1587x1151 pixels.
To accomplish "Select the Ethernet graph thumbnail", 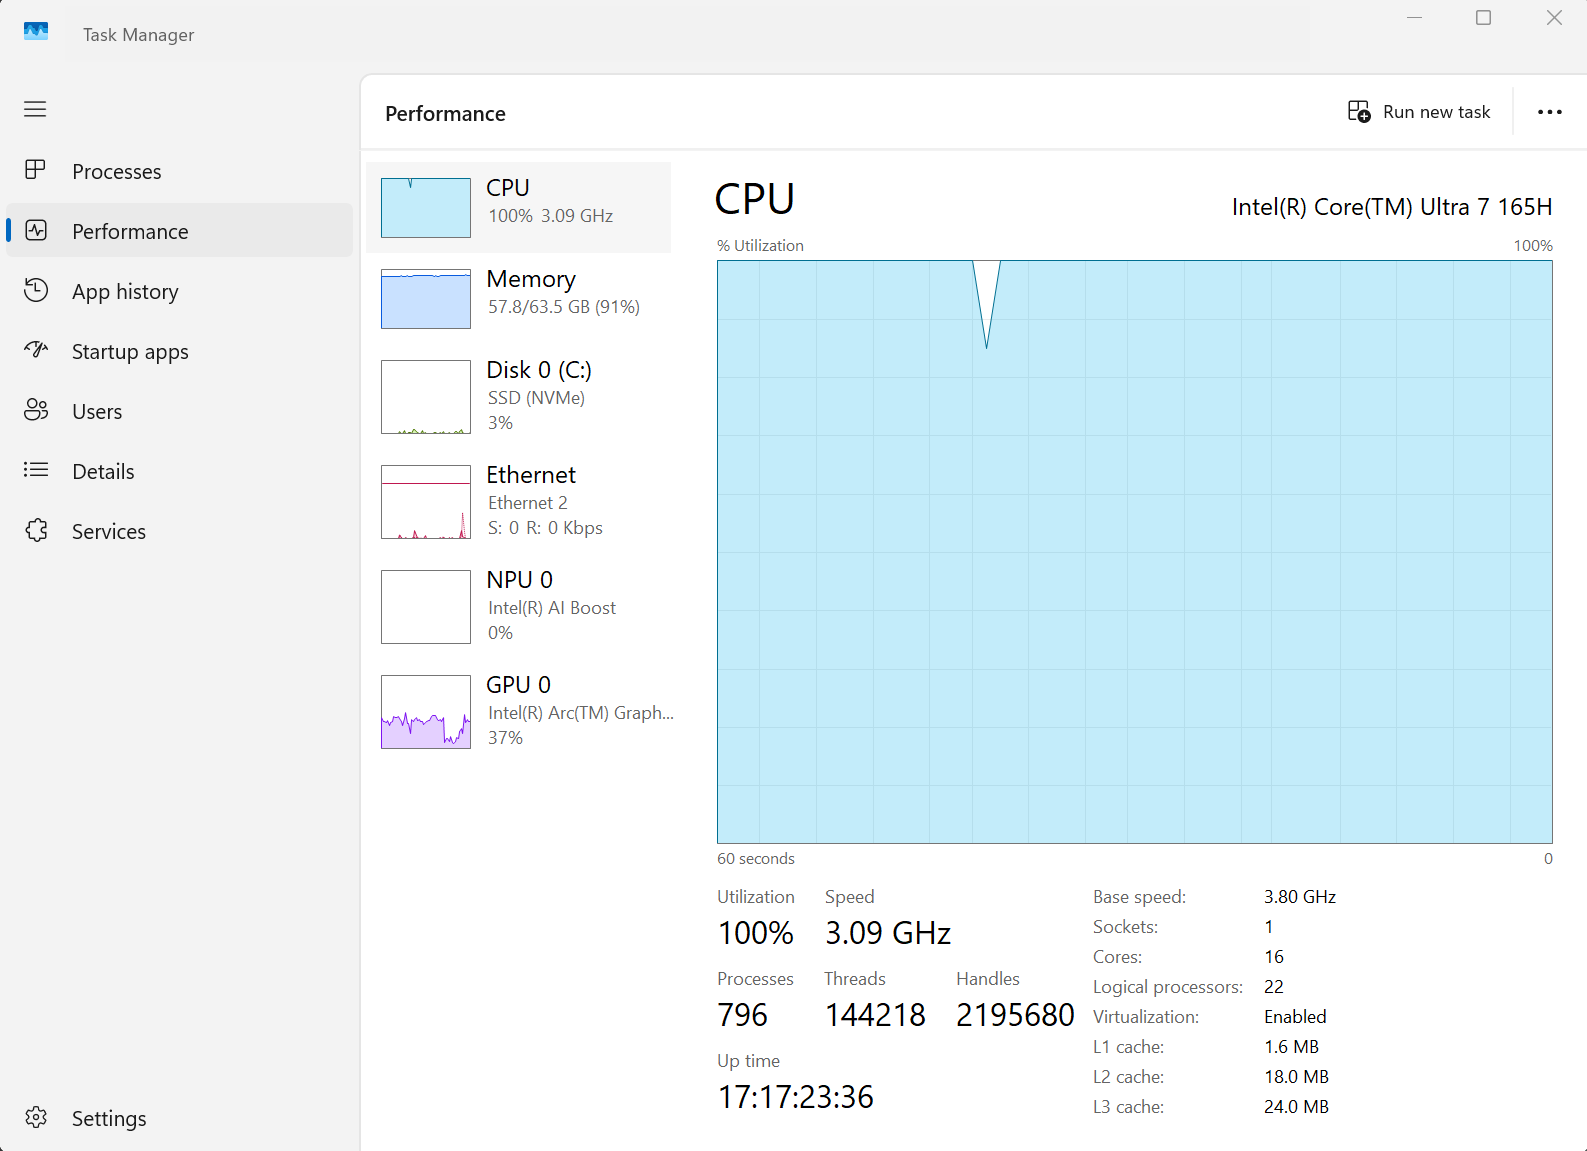I will 426,502.
